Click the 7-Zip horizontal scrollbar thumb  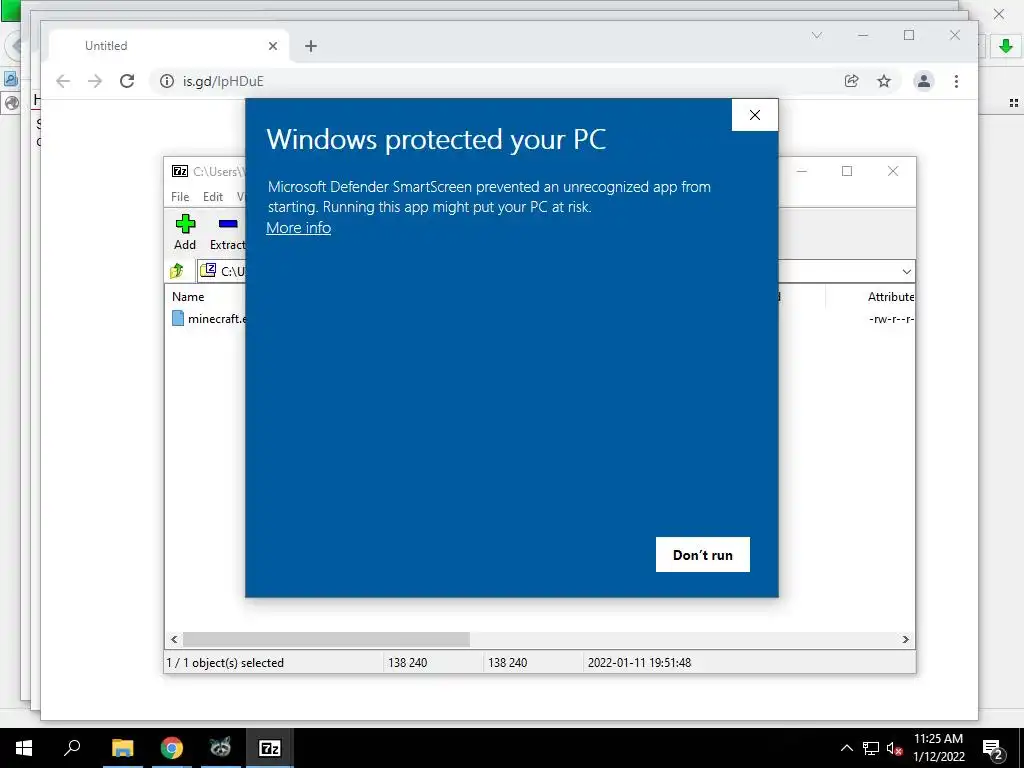326,639
